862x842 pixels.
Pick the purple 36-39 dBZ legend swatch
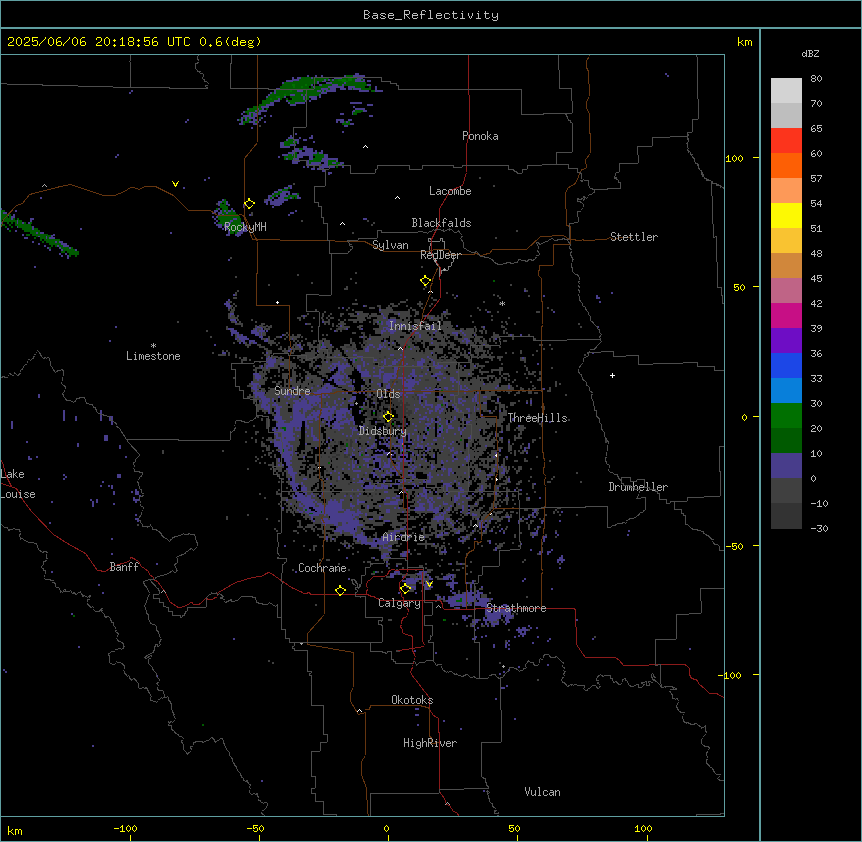786,340
